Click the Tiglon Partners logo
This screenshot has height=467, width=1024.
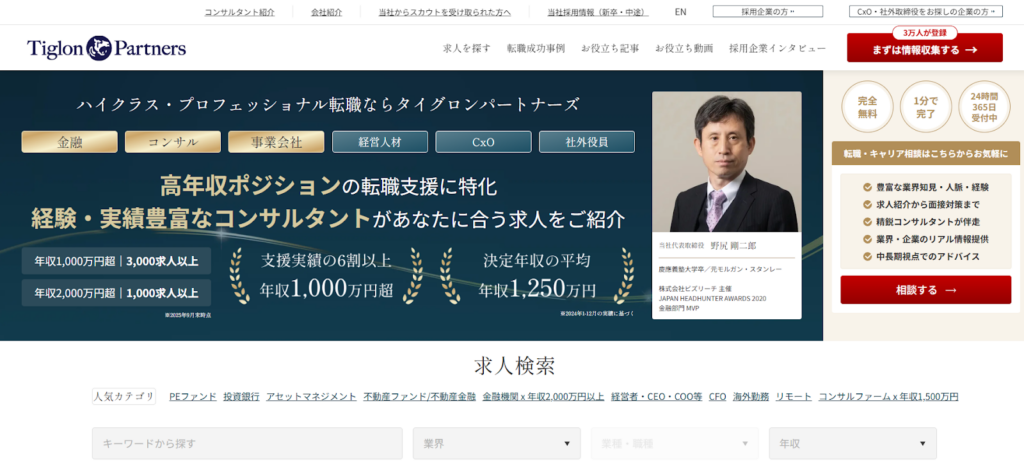coord(106,48)
